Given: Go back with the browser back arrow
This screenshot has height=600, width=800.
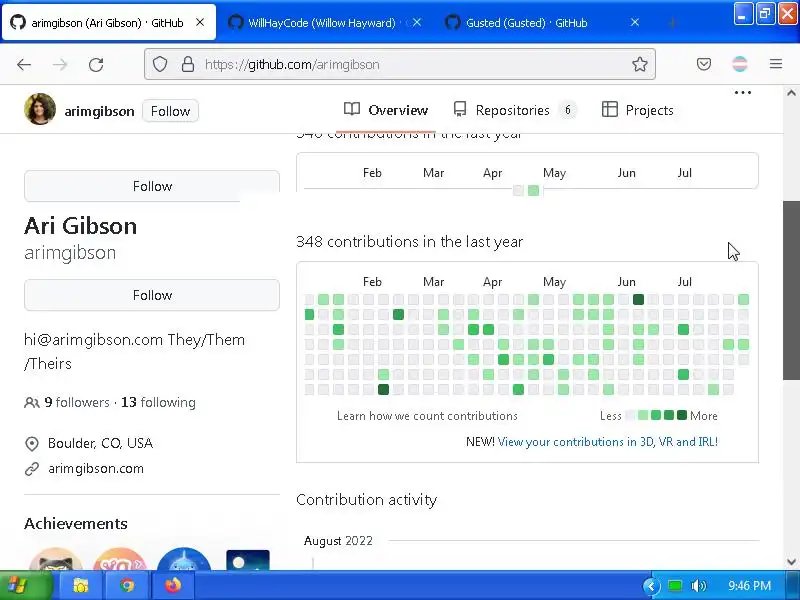Looking at the screenshot, I should pyautogui.click(x=24, y=64).
